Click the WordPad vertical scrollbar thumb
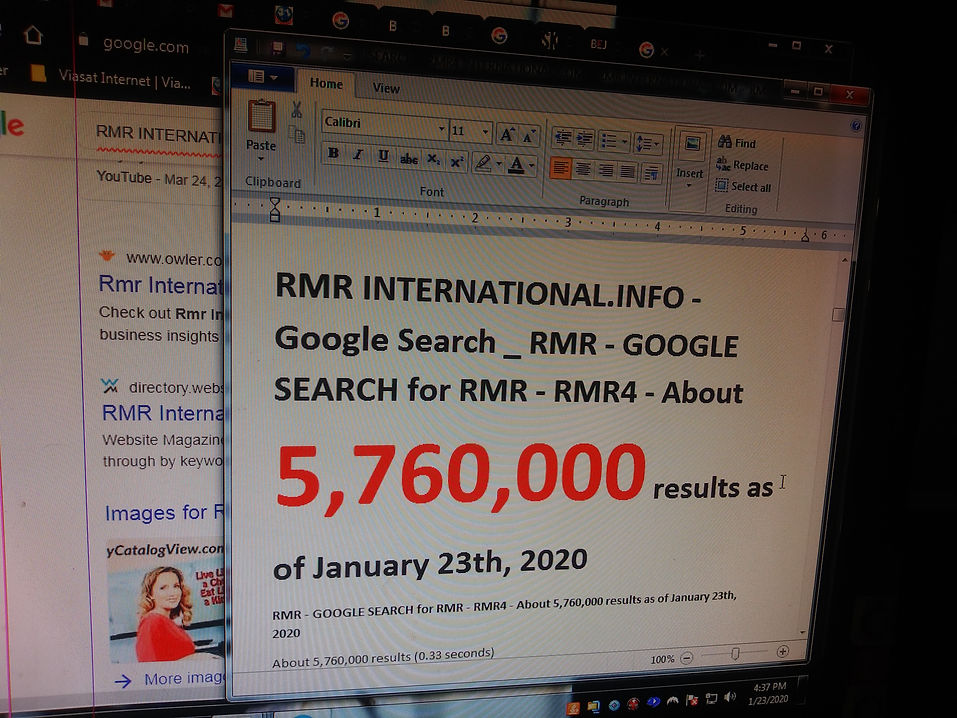Viewport: 957px width, 718px height. pos(839,314)
